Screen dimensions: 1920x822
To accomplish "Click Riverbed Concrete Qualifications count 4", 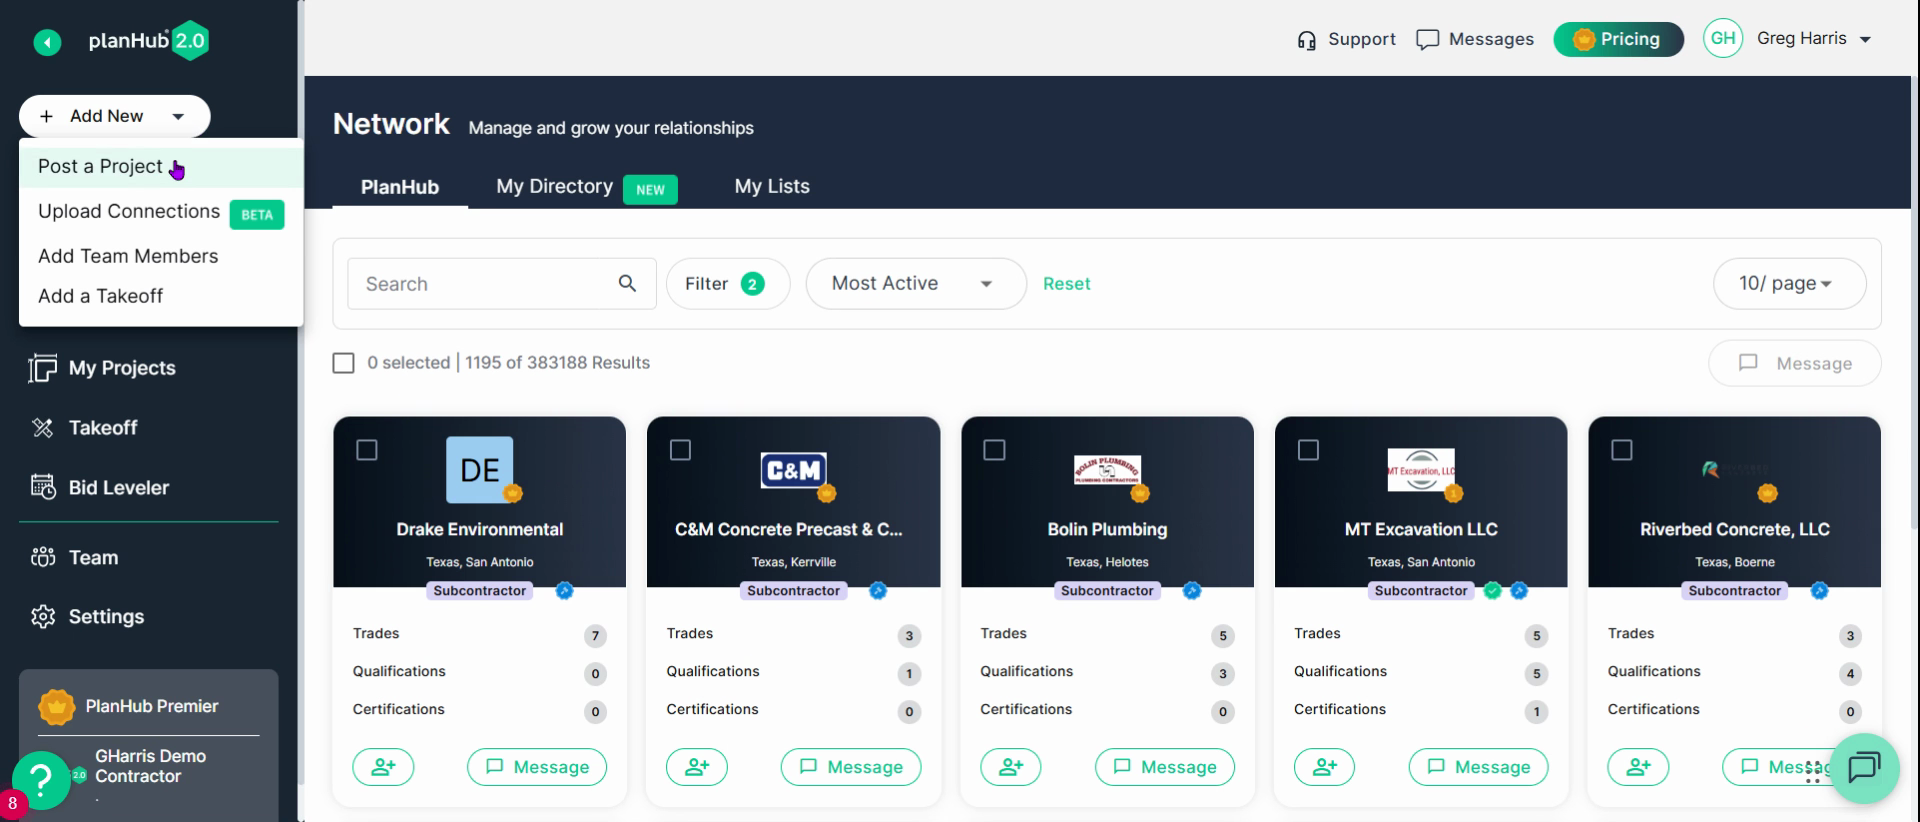I will click(1850, 674).
